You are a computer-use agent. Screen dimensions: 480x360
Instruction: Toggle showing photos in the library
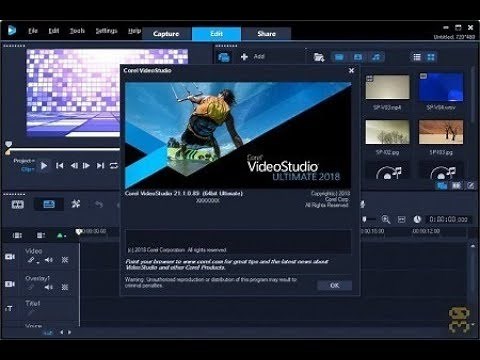[x=358, y=57]
